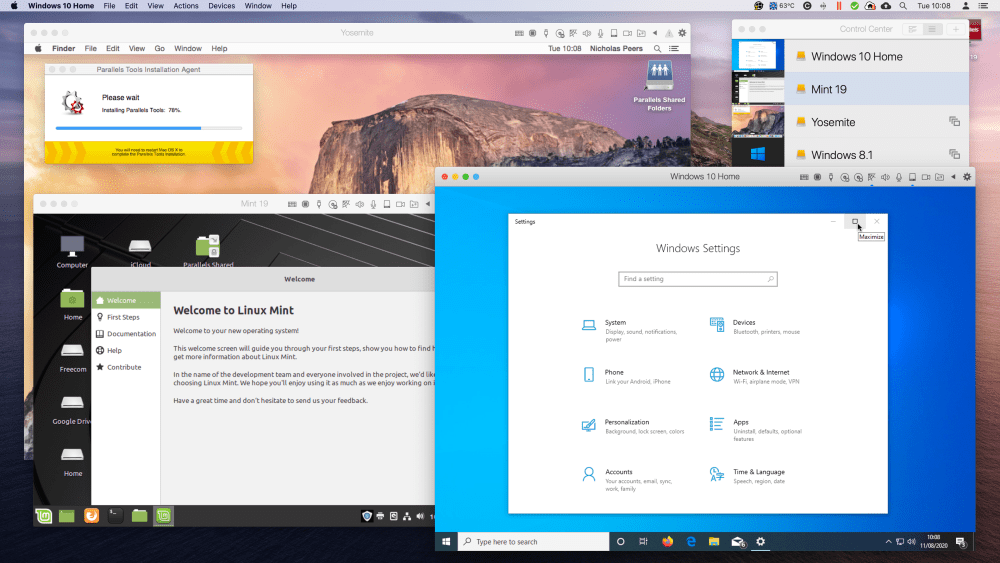Image resolution: width=1000 pixels, height=563 pixels.
Task: Open notification list icon in Yosemite menu bar
Action: click(673, 48)
